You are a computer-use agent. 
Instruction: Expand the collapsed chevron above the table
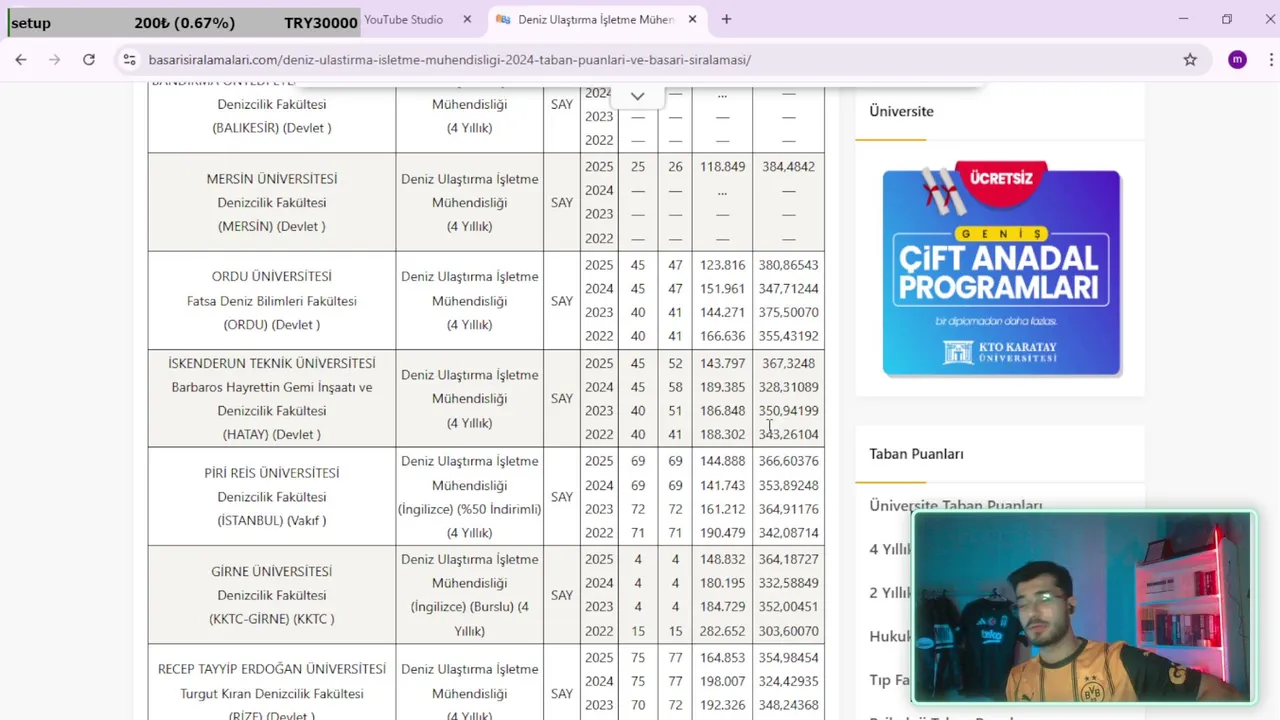click(x=637, y=96)
